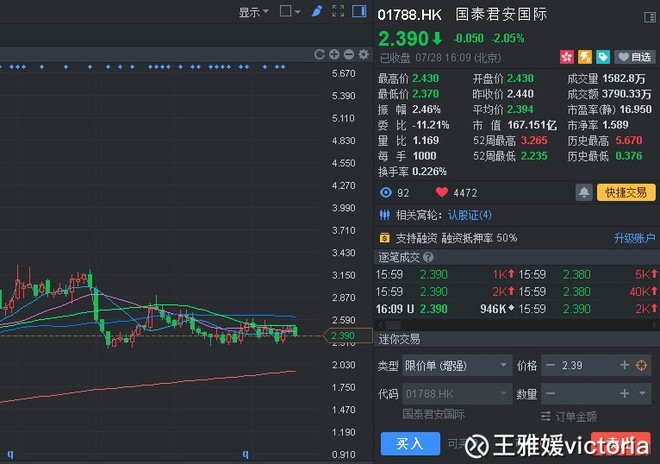Zoom in chart with plus circle icon
This screenshot has height=464, width=660.
coord(334,54)
